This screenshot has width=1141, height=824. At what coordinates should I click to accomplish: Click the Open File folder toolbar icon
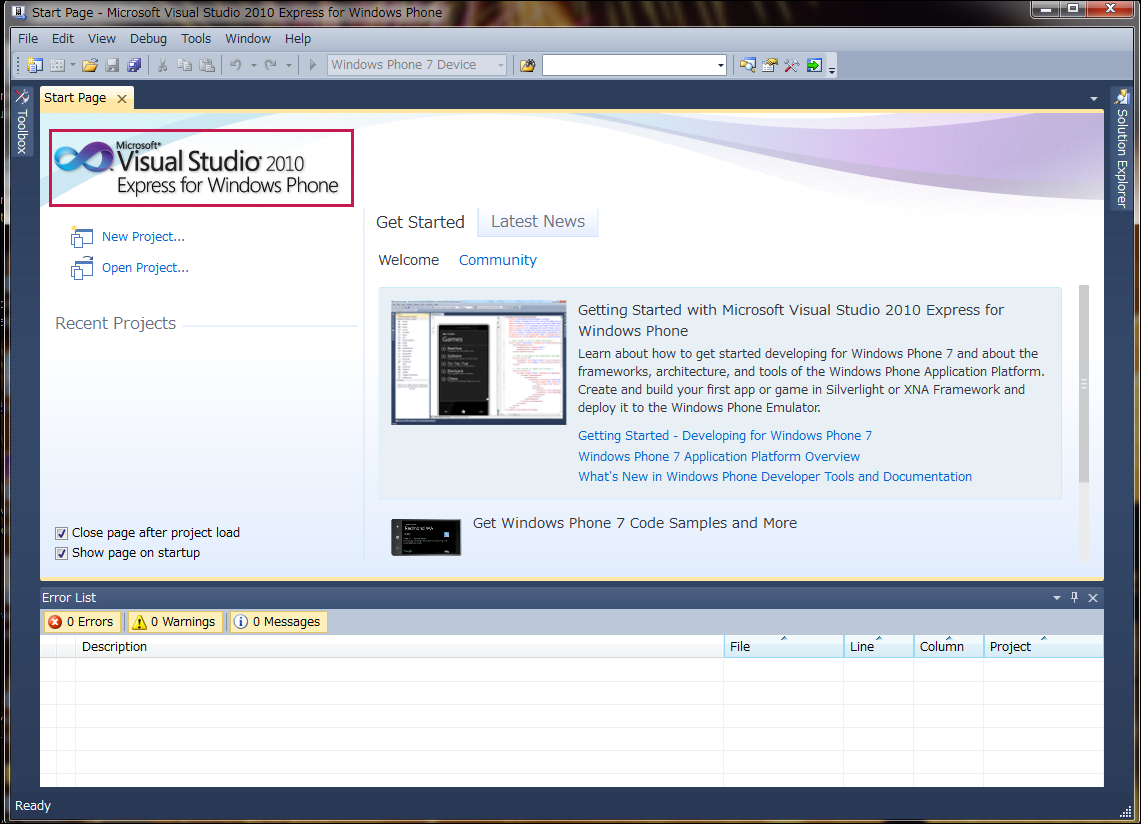pos(90,66)
